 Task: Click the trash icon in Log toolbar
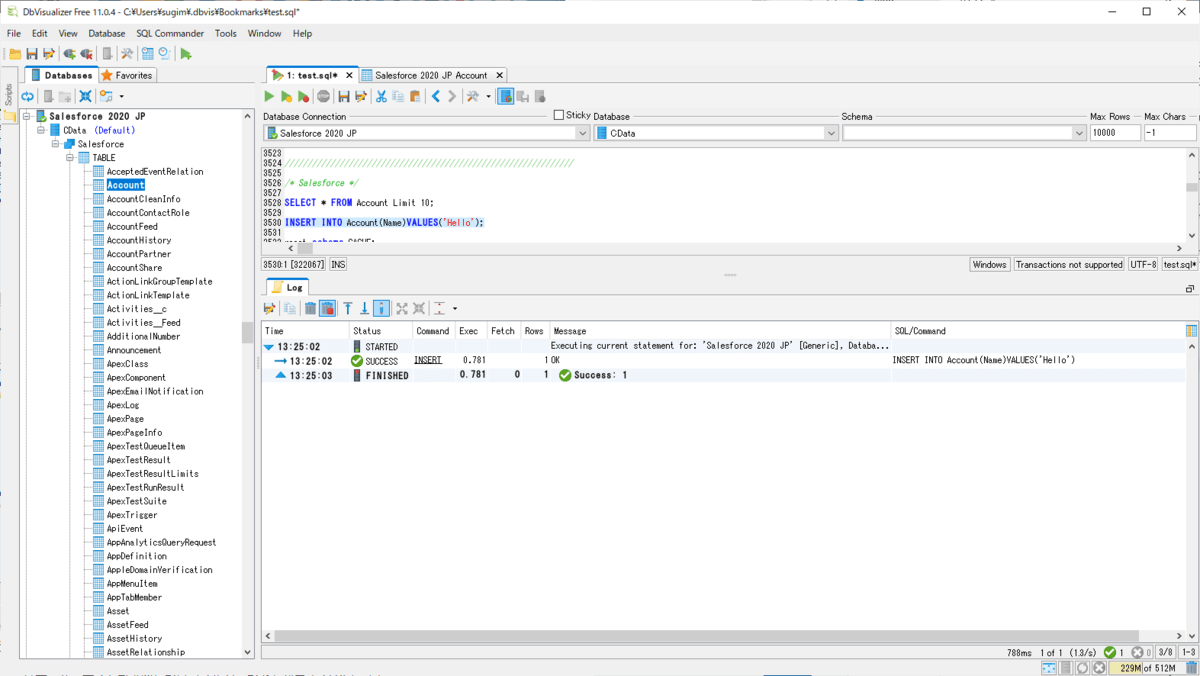click(x=310, y=309)
